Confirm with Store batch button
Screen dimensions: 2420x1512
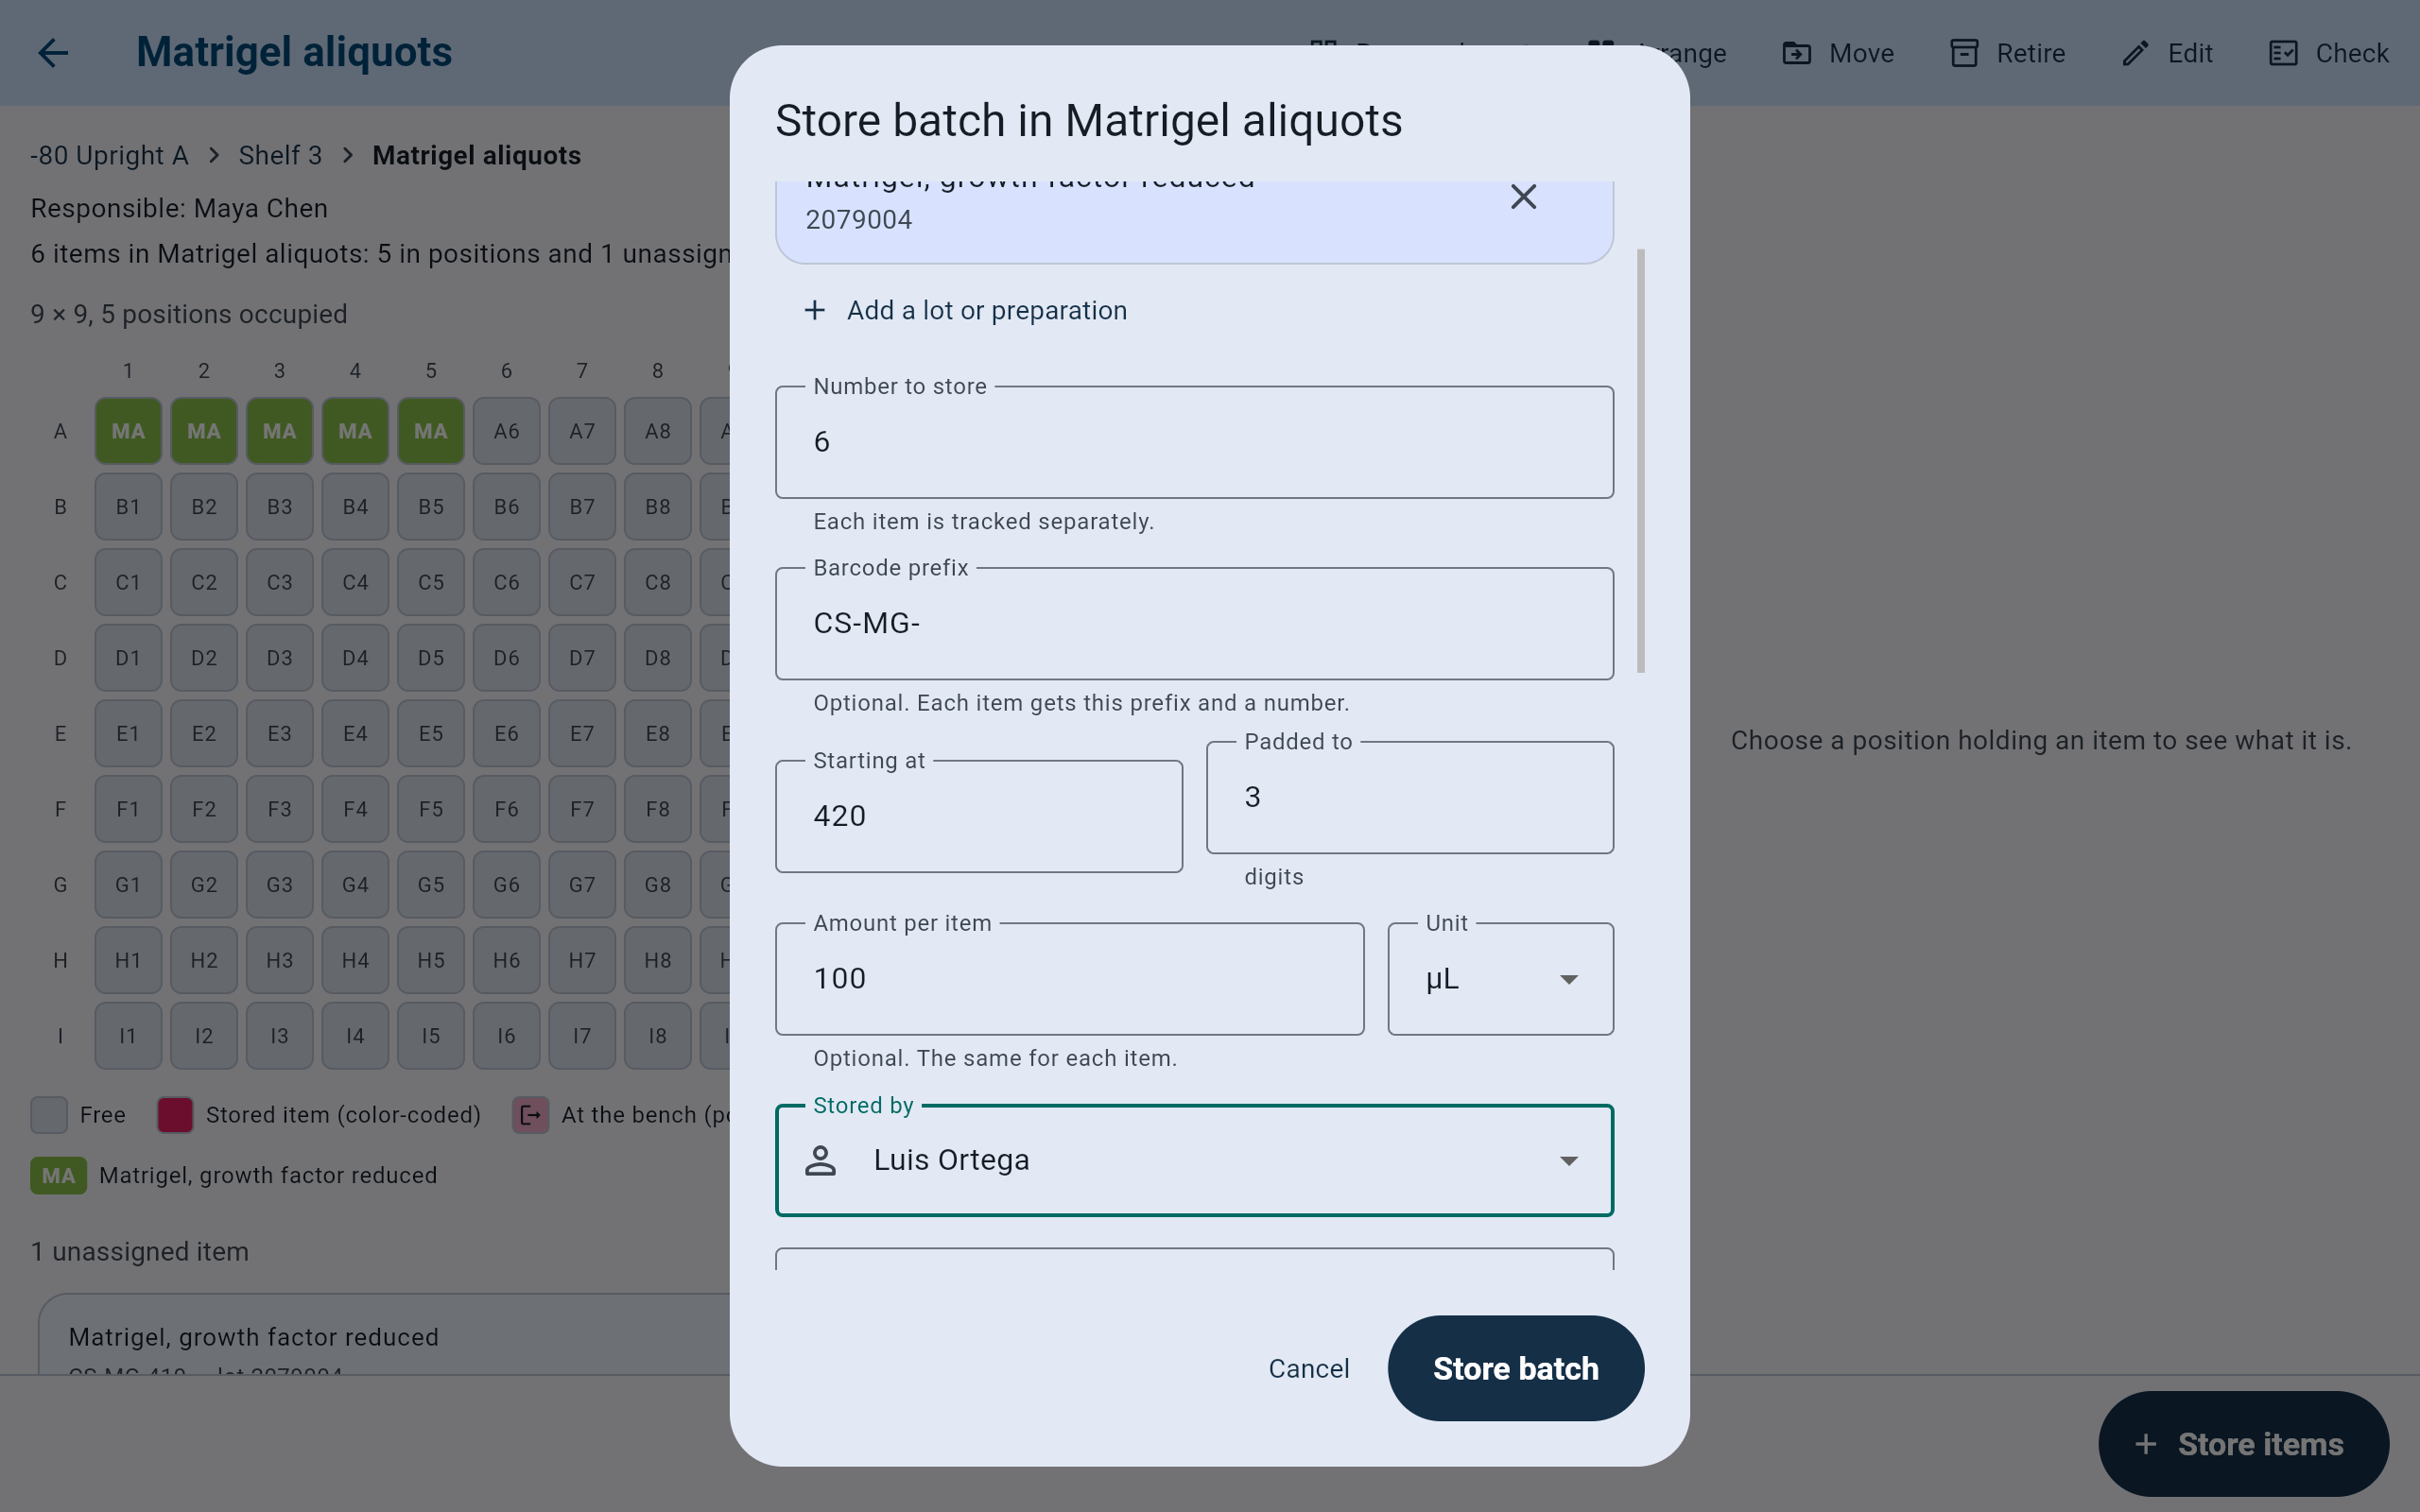coord(1515,1368)
